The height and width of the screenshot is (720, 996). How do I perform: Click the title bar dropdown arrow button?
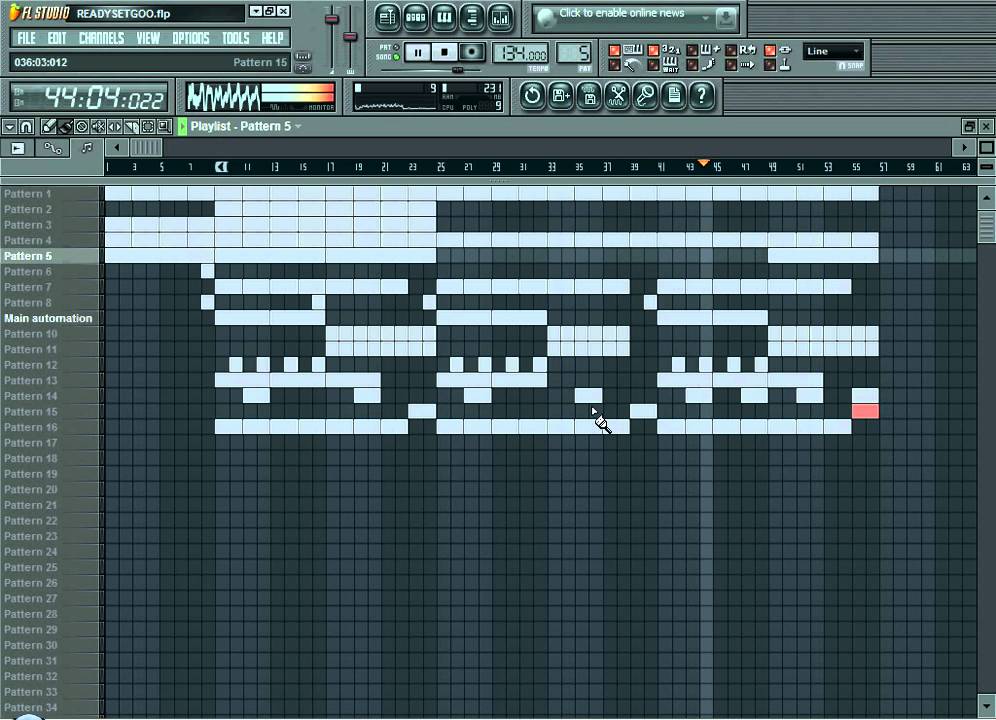[255, 11]
